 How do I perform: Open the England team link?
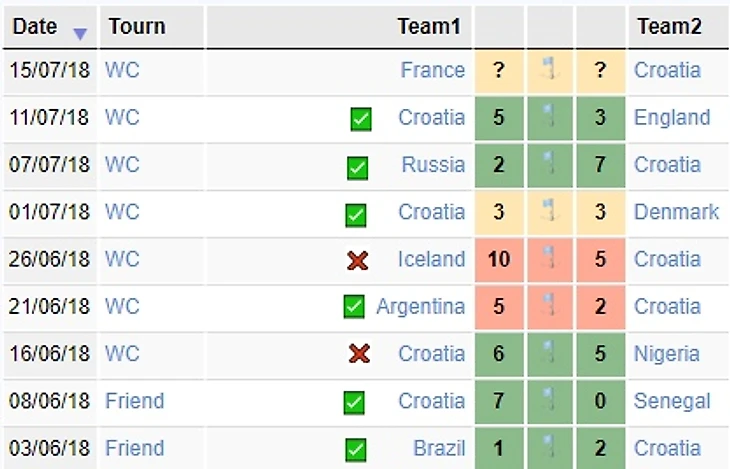click(671, 117)
